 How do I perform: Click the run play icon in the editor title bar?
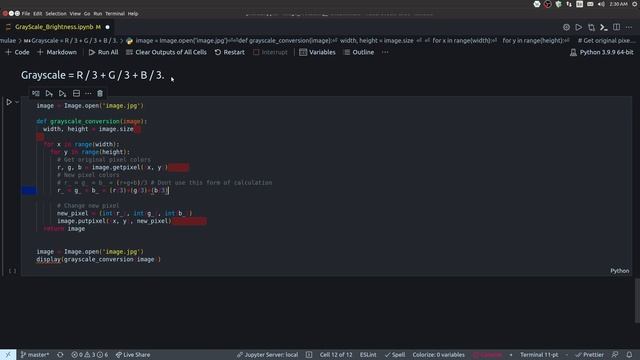coord(578,27)
